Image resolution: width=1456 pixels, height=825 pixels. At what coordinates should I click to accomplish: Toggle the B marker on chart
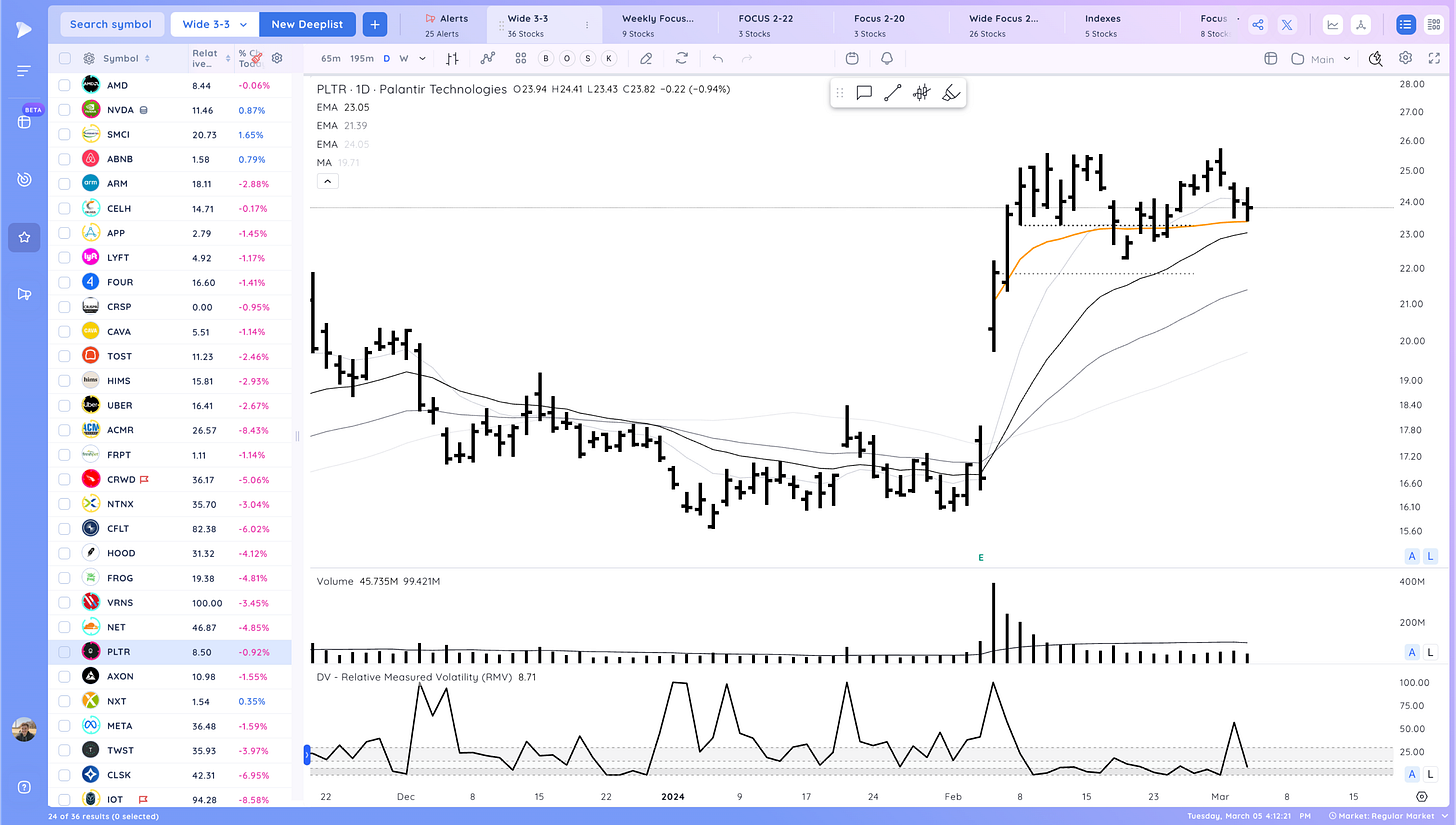click(x=546, y=59)
